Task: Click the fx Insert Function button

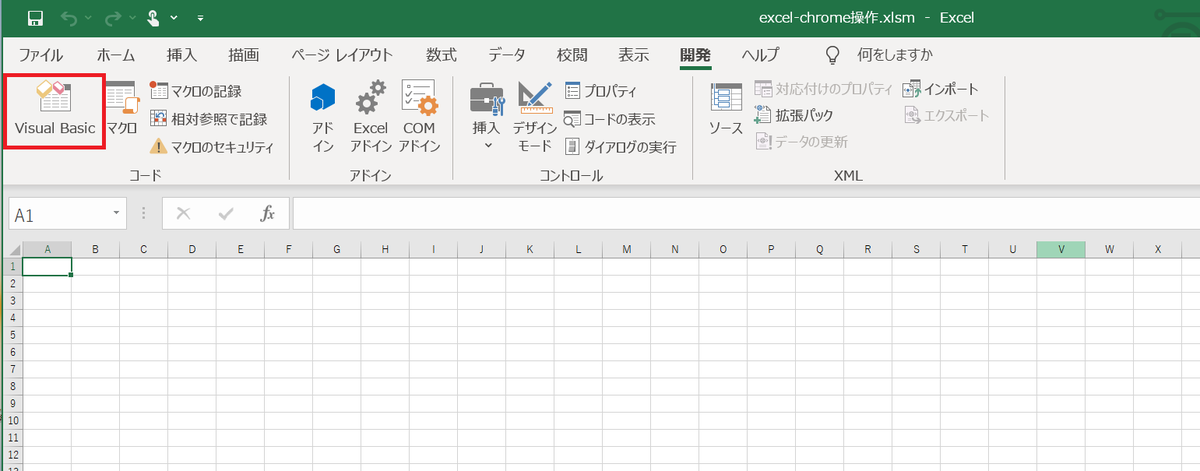Action: (x=267, y=214)
